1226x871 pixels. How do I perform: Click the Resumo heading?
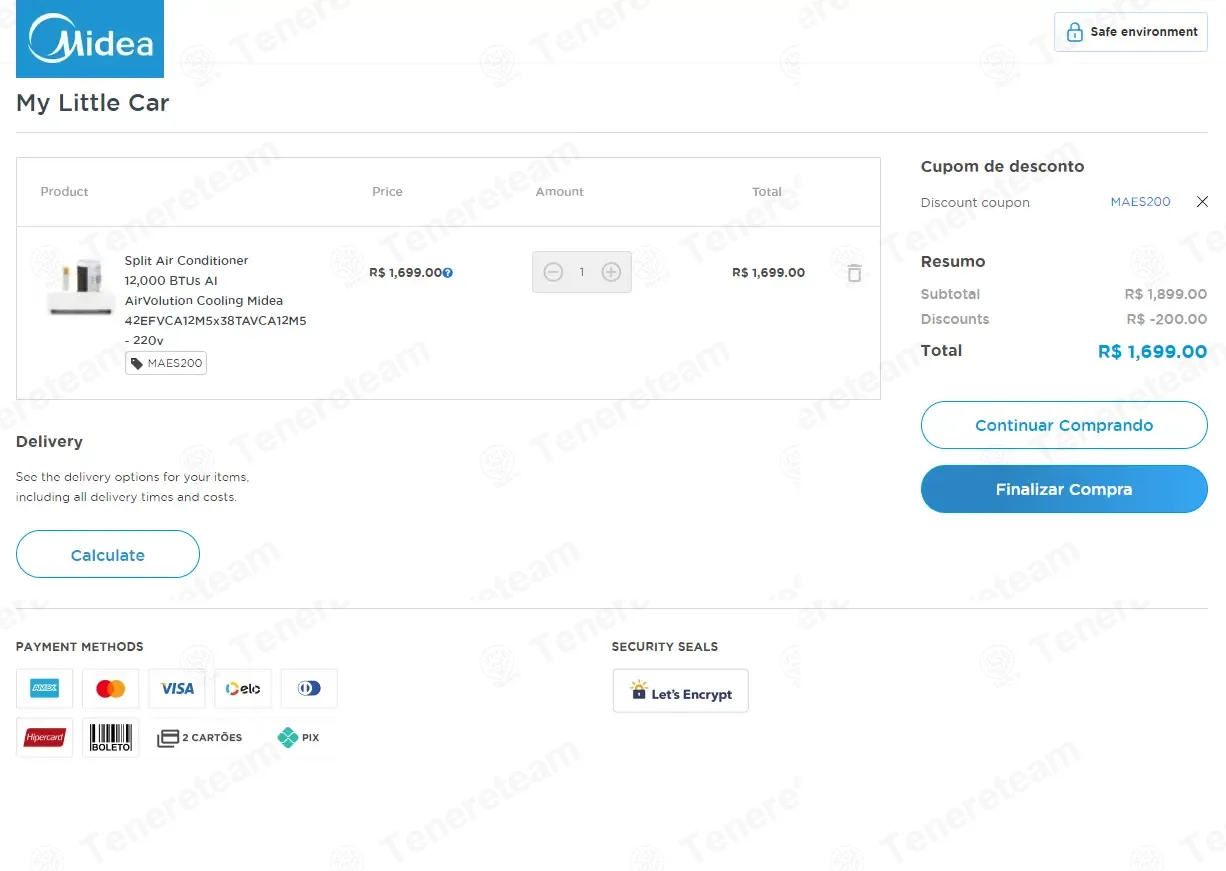[x=953, y=261]
